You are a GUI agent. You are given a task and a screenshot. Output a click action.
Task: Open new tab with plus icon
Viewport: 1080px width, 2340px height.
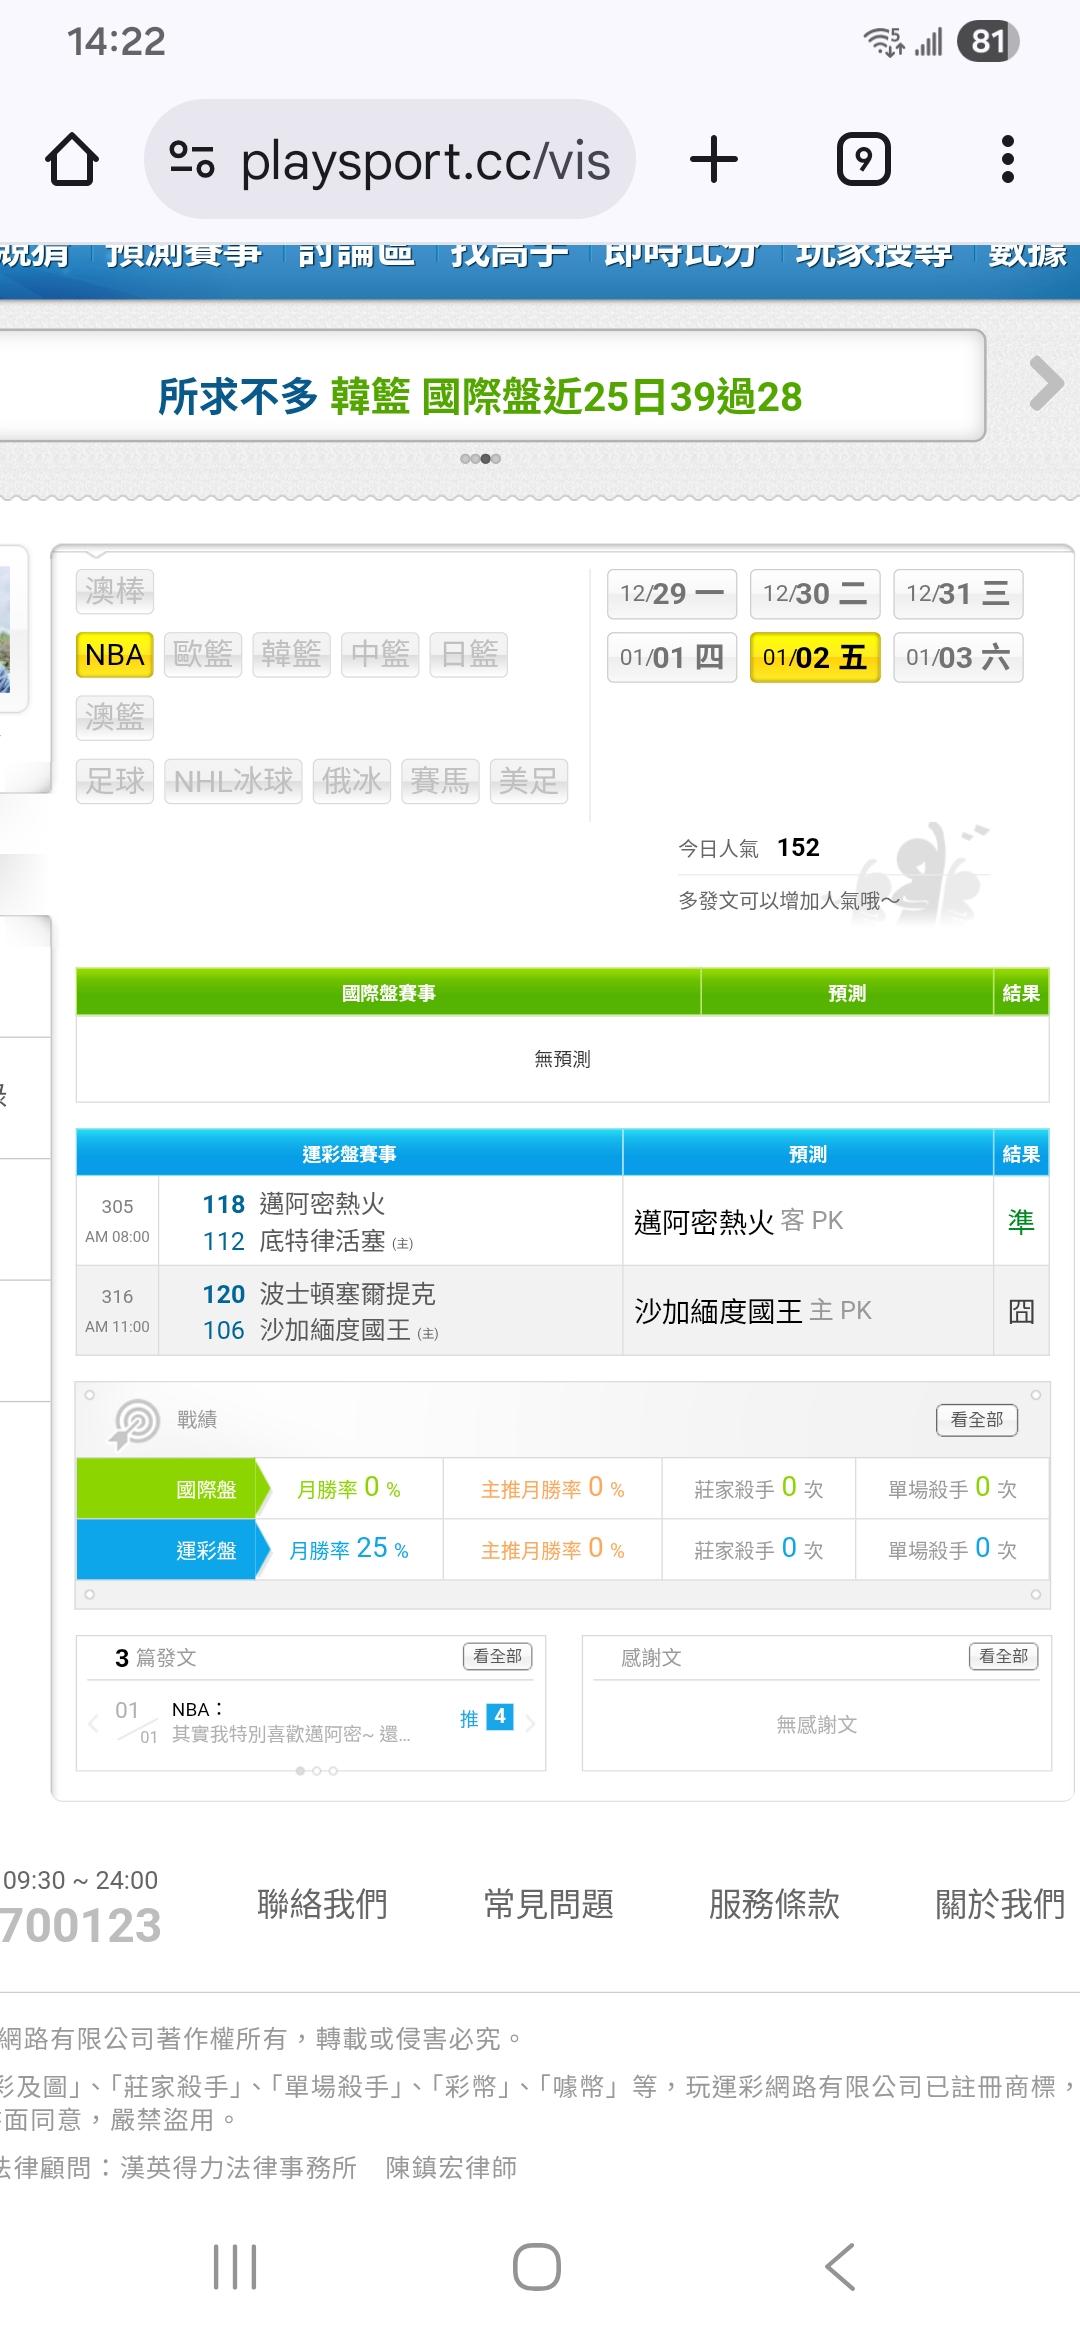point(714,160)
